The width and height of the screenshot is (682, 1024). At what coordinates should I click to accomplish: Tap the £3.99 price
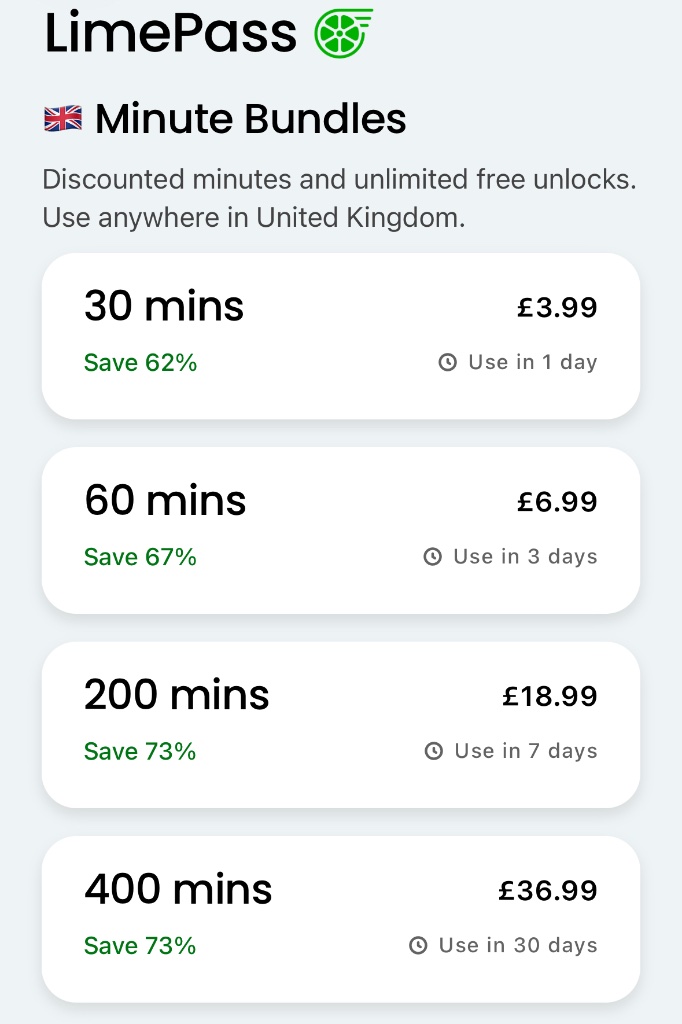tap(557, 307)
